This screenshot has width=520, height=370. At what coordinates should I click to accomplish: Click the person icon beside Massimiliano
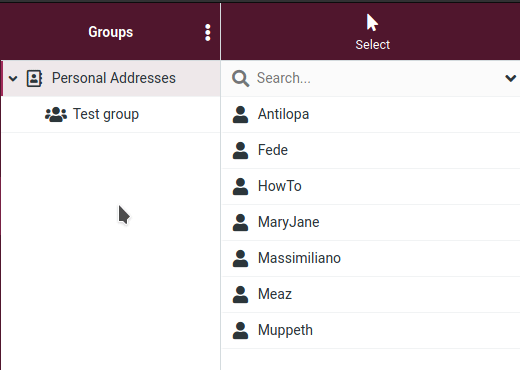pos(240,258)
